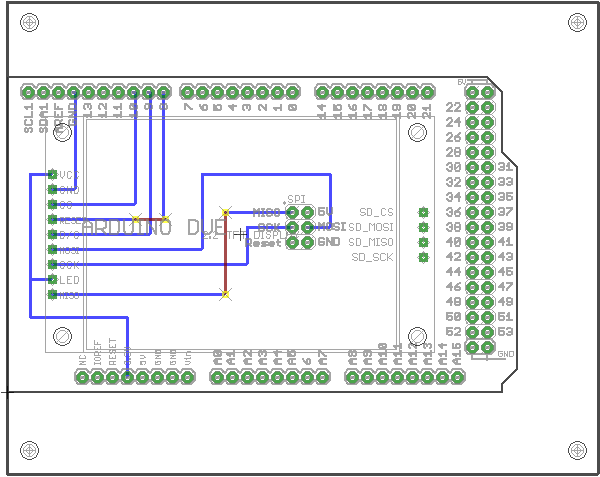600x477 pixels.
Task: Click the VCC pad of the display header
Action: point(52,175)
